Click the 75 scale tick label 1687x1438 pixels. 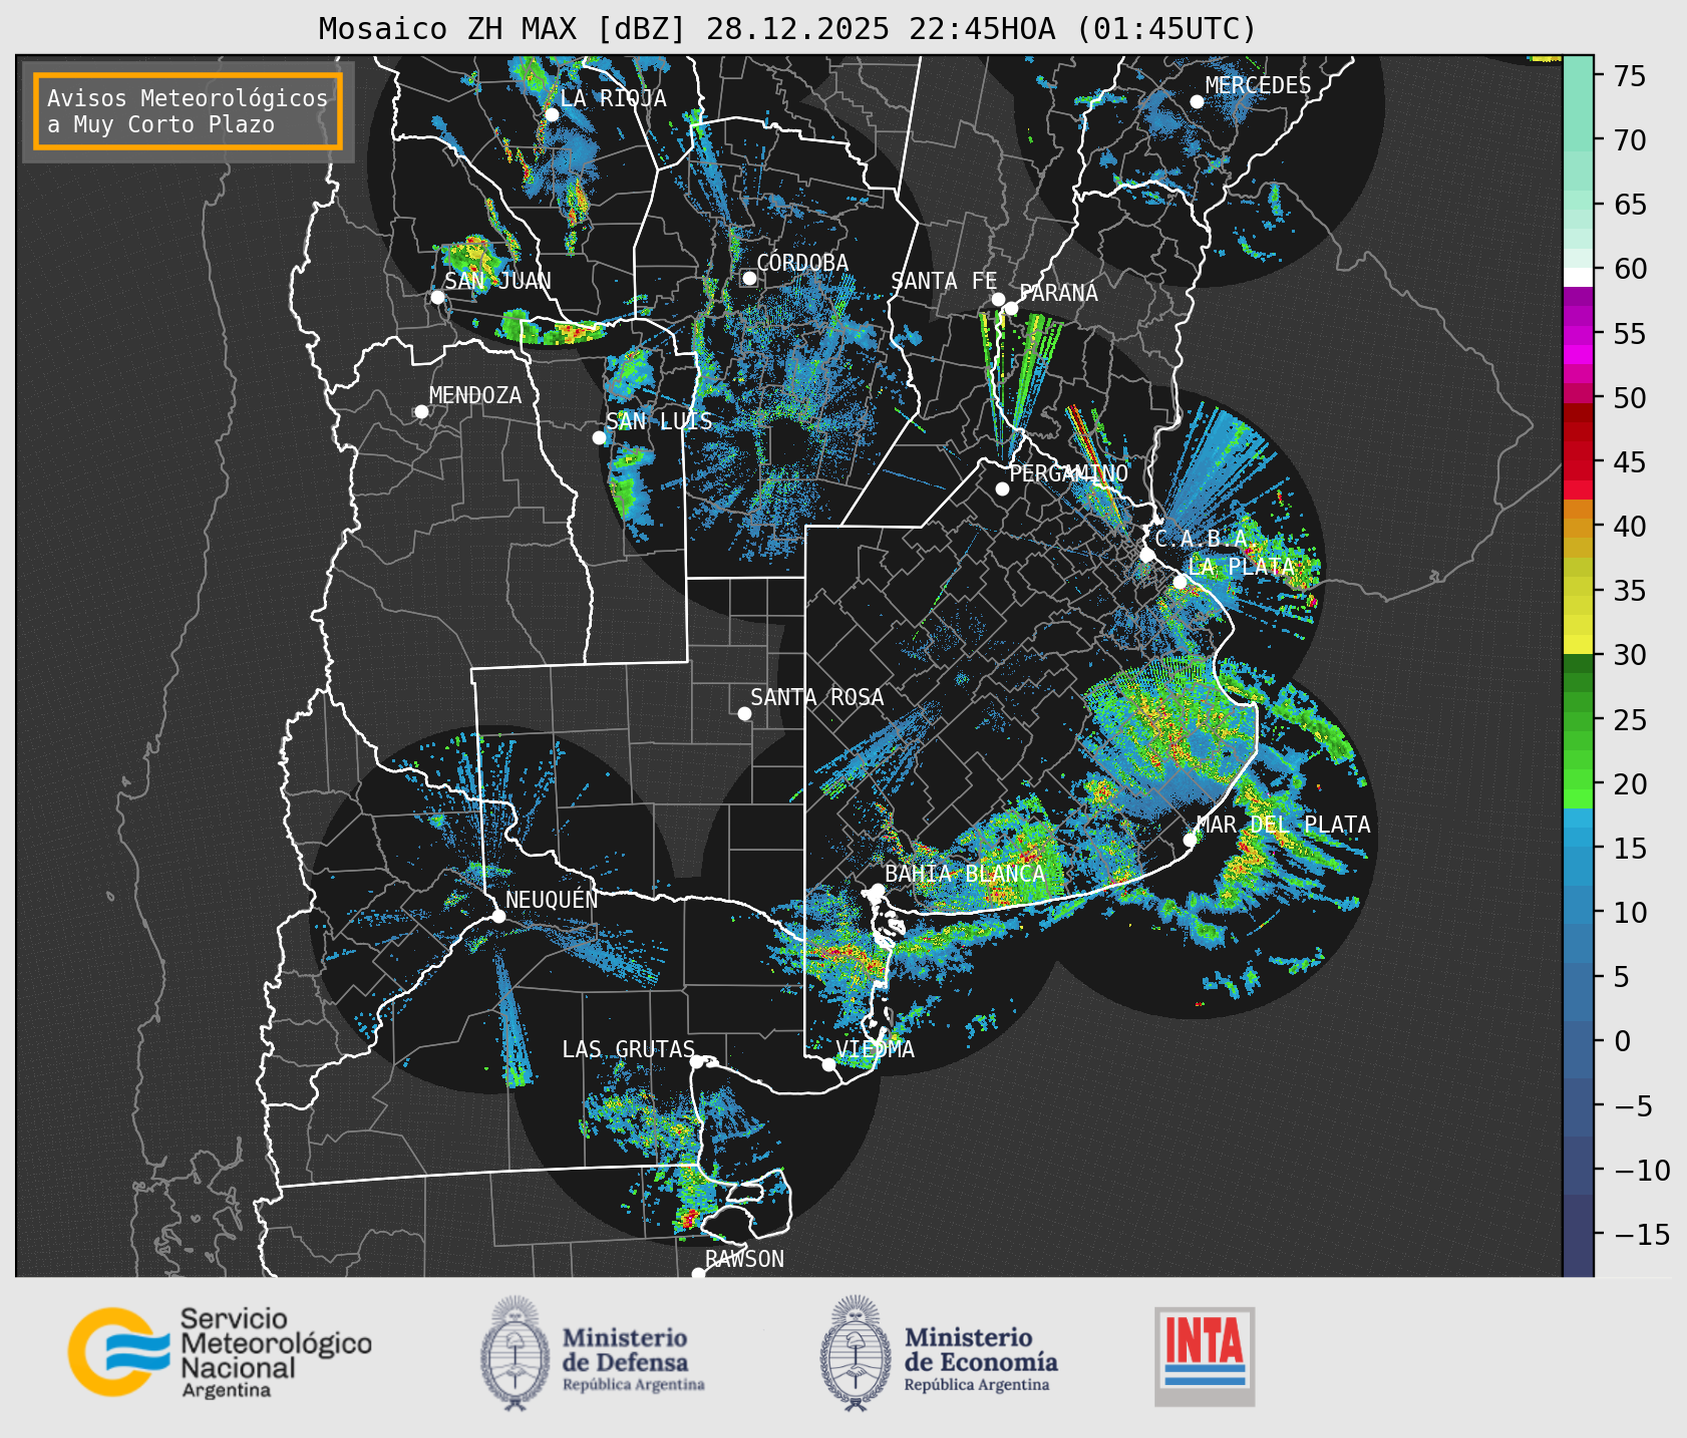click(x=1629, y=76)
